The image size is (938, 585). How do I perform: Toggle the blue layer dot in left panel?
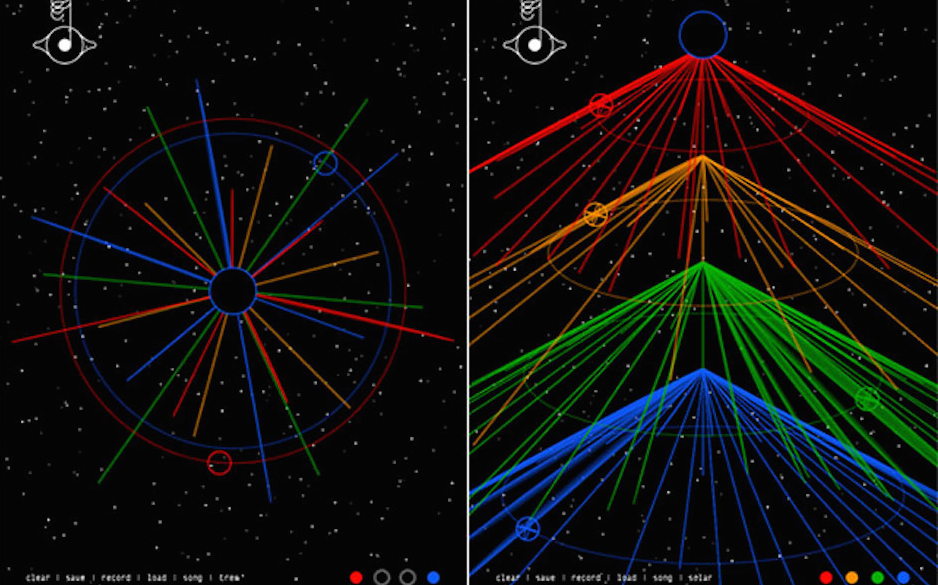point(433,577)
